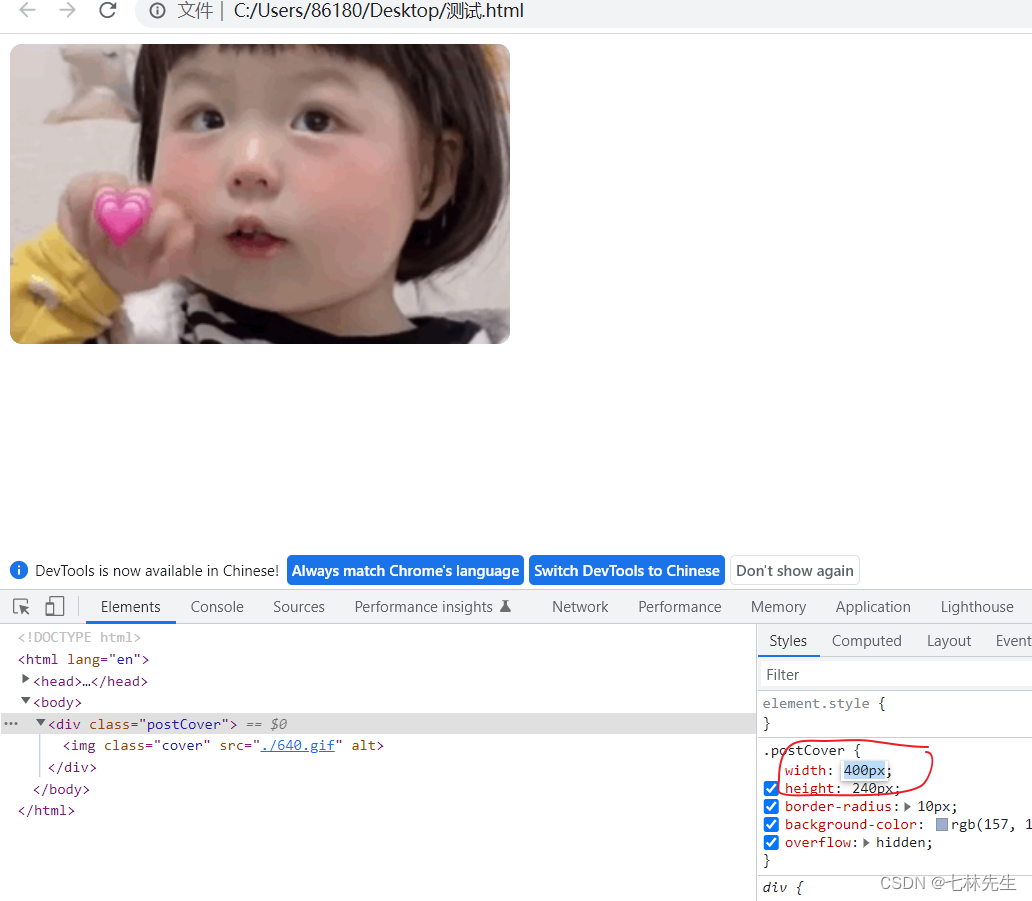
Task: Open the background-color swatch picker
Action: 942,825
